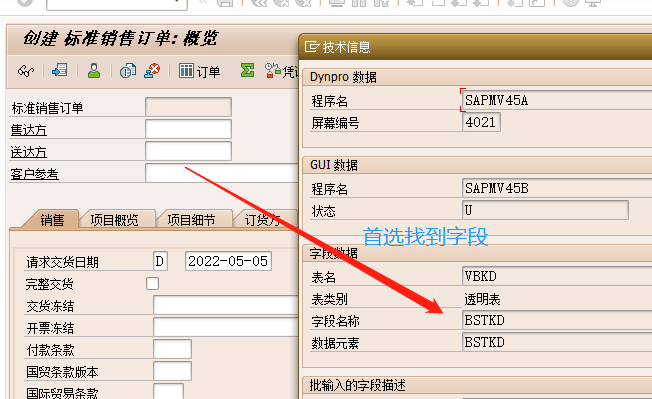Open the 开票冻结 dropdown field
The height and width of the screenshot is (399, 652).
coord(226,327)
